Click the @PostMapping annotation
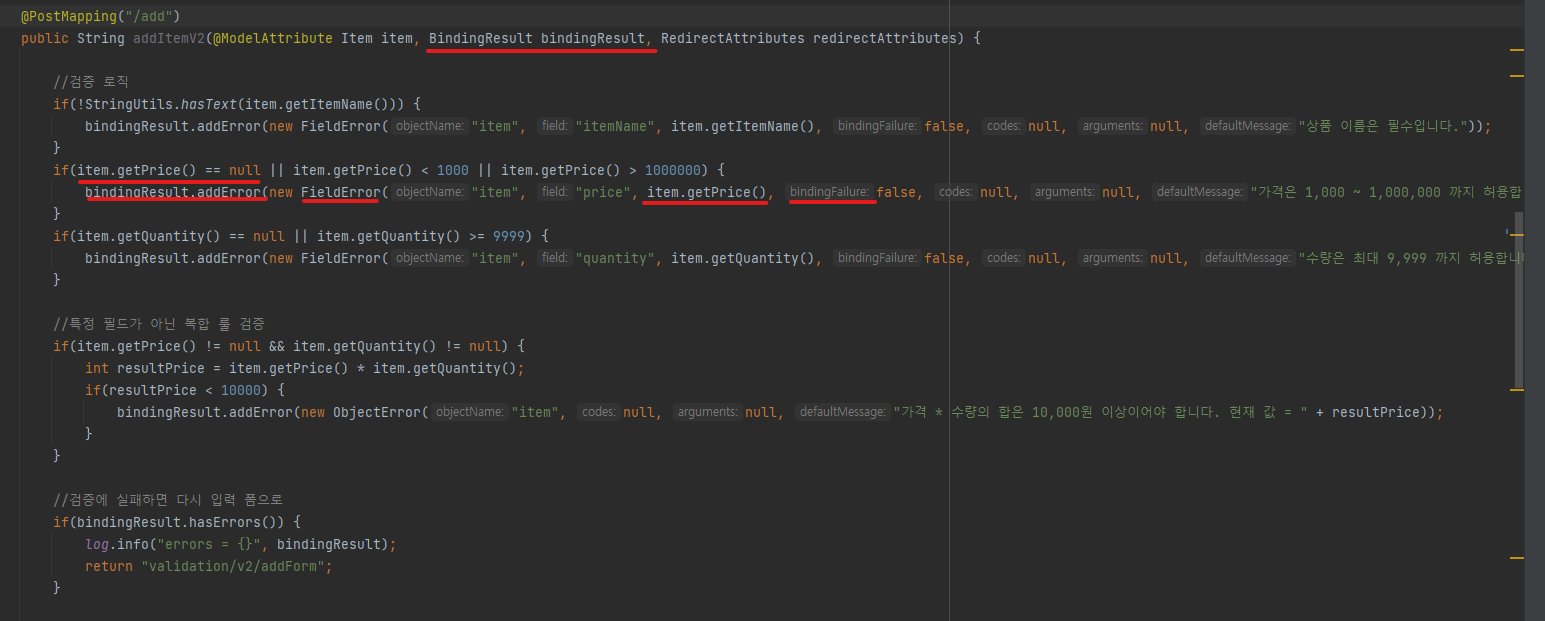Screen dimensions: 1545x621 point(68,17)
